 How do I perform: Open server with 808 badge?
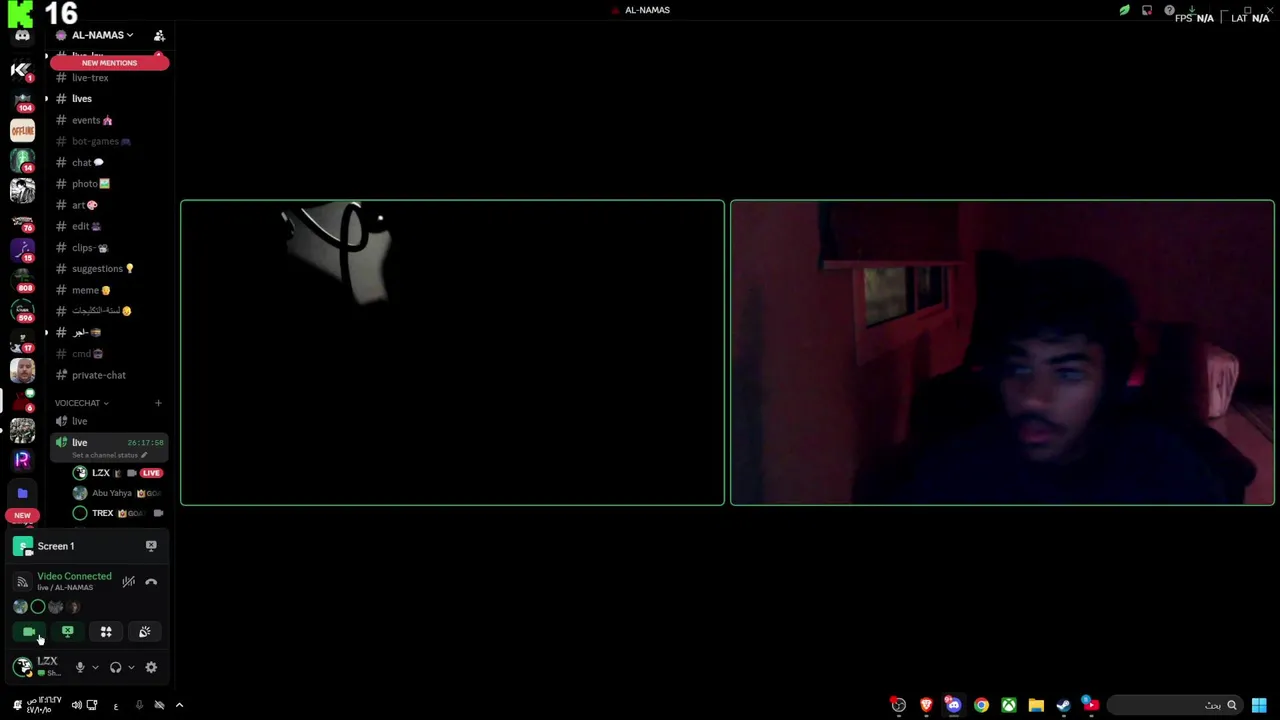coord(22,281)
